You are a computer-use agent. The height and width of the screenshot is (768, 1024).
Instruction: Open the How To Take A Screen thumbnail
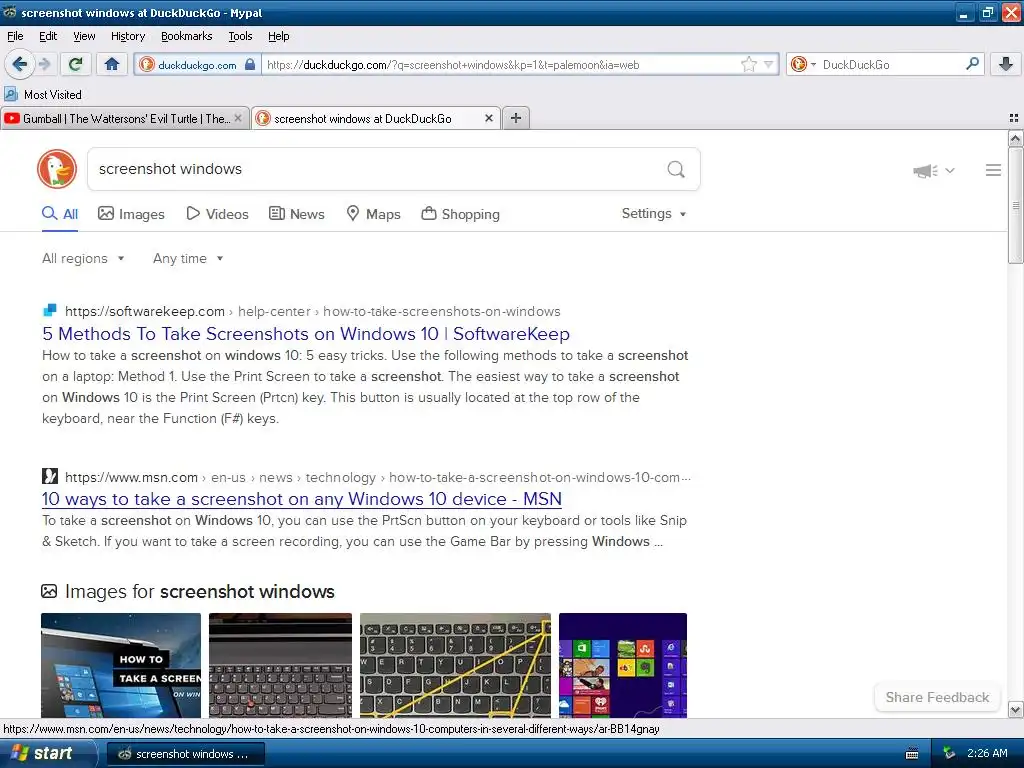coord(121,665)
